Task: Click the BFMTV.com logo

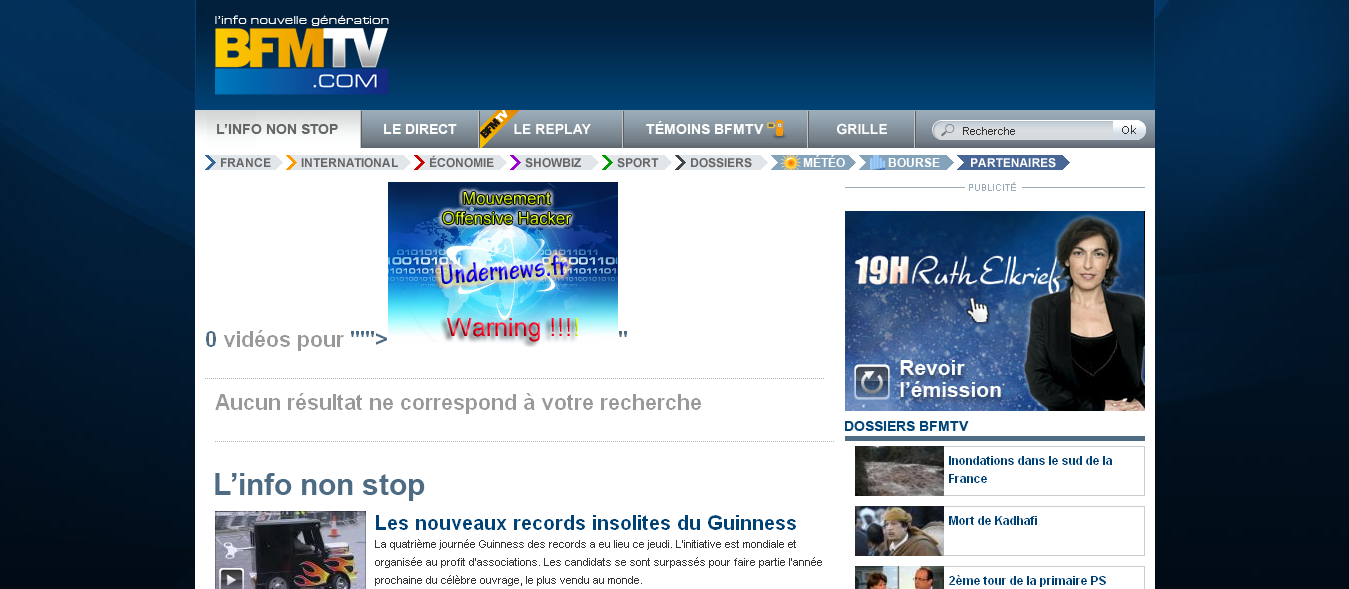Action: point(301,56)
